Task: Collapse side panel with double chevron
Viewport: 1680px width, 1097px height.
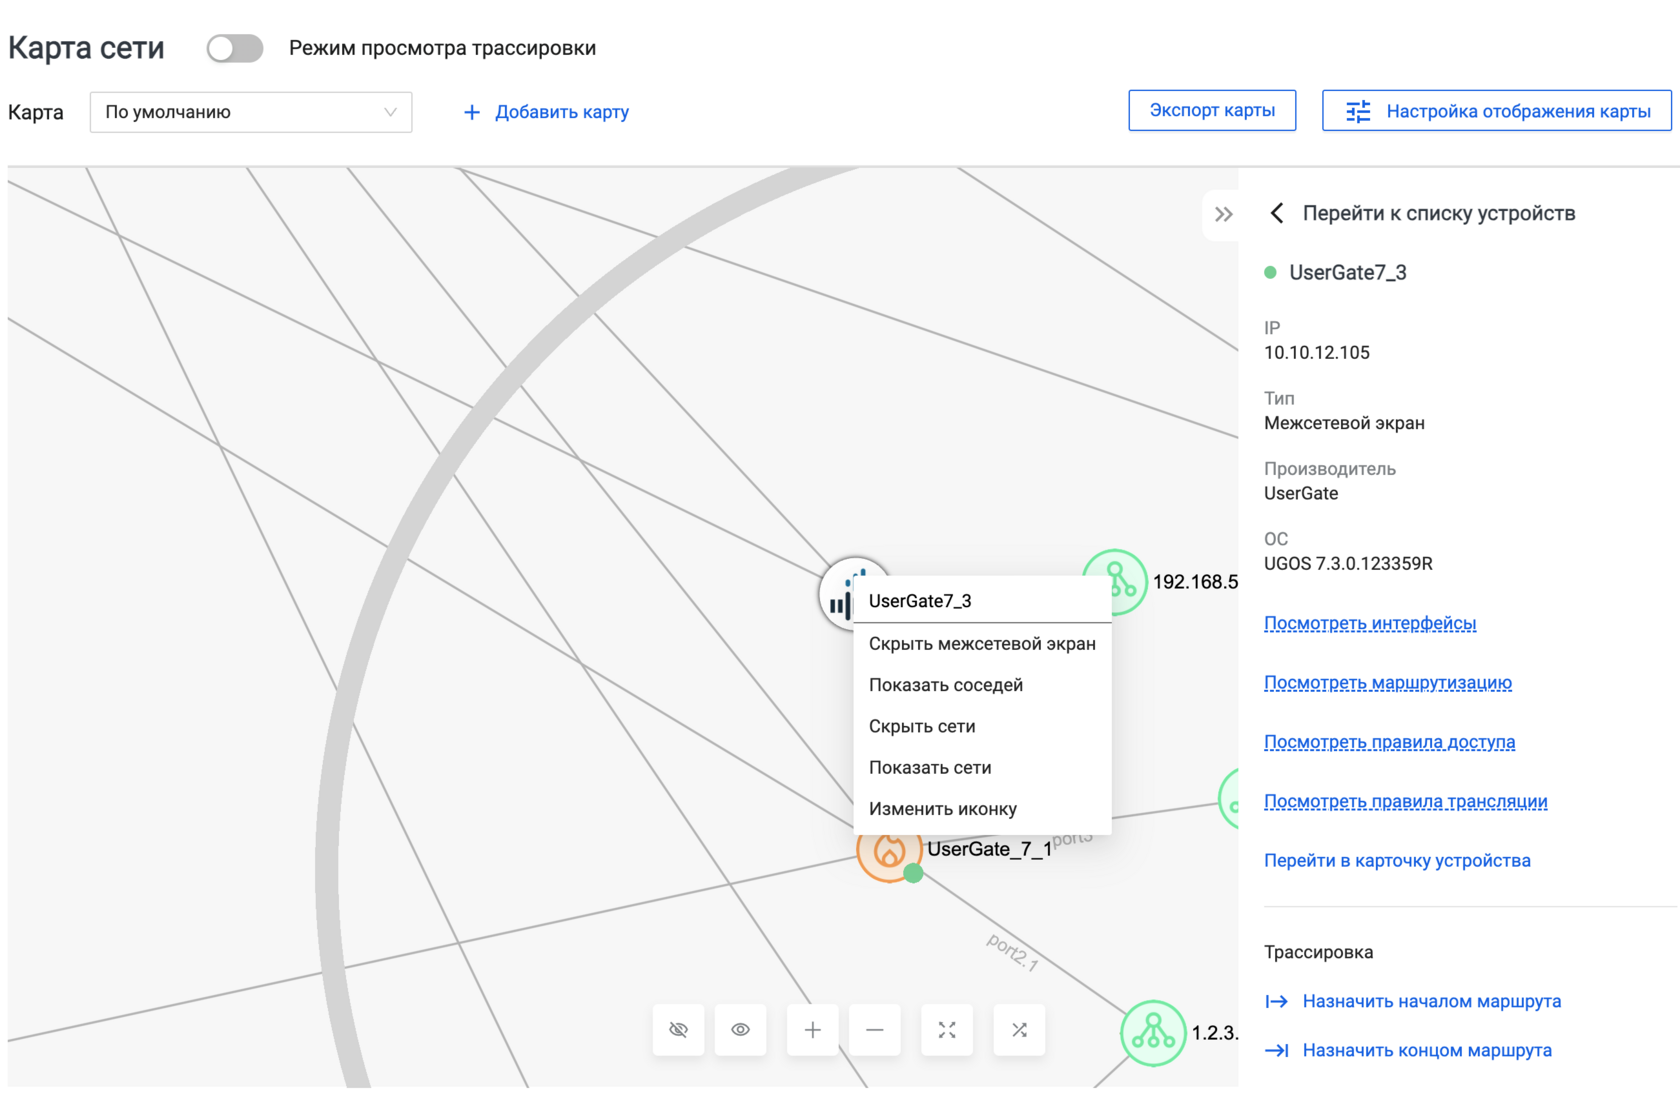Action: pos(1223,214)
